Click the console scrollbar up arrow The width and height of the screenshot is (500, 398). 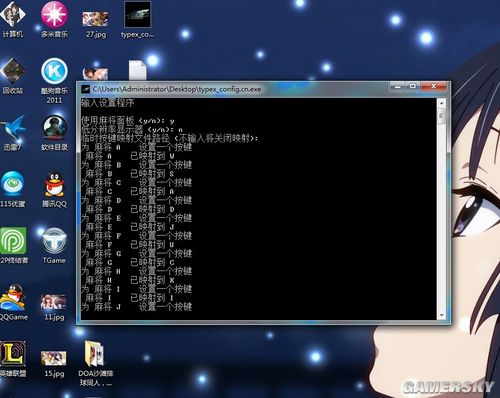442,104
